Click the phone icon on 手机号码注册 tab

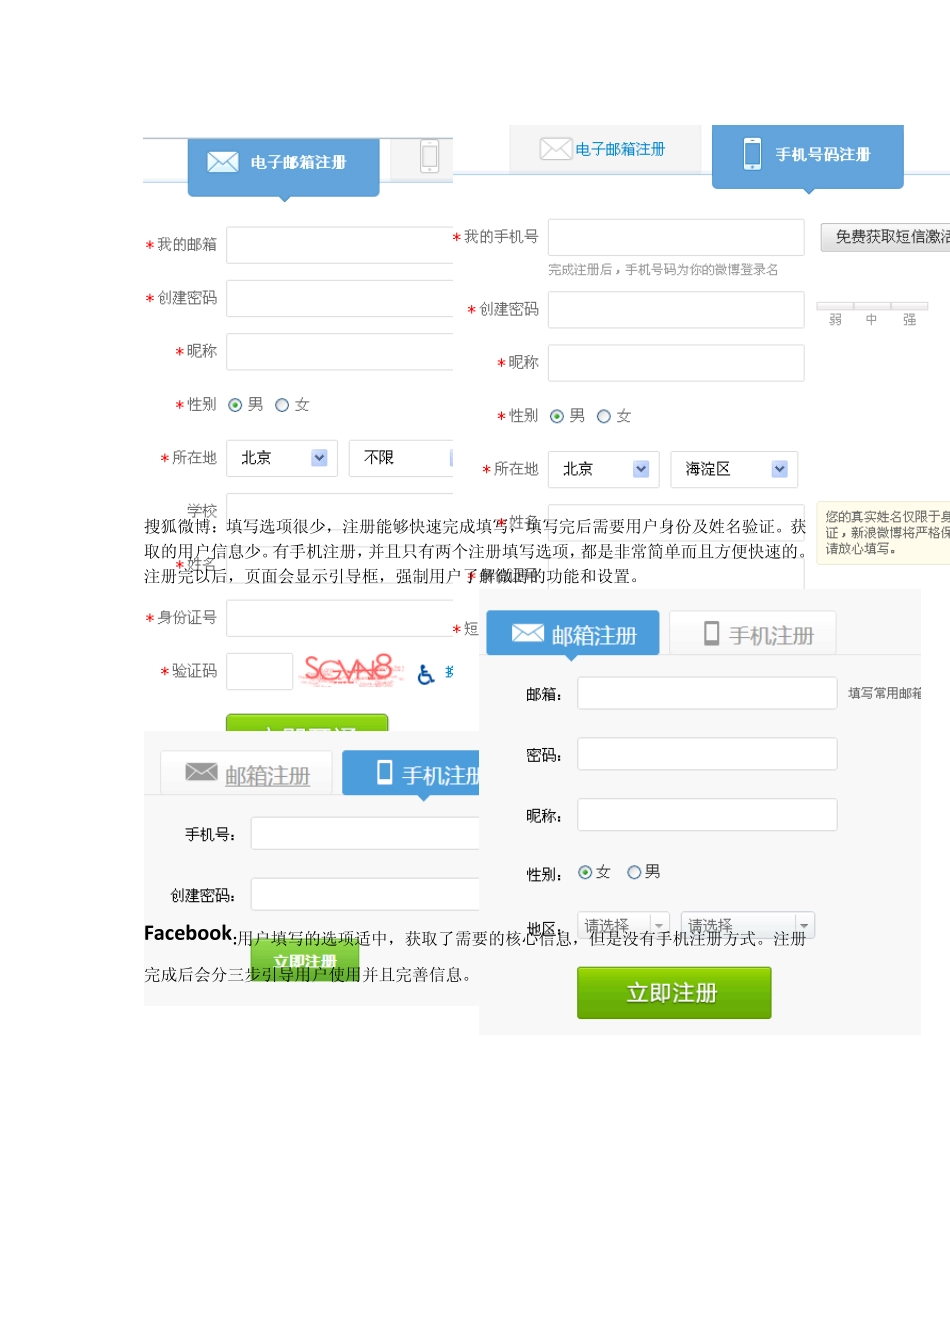[752, 154]
